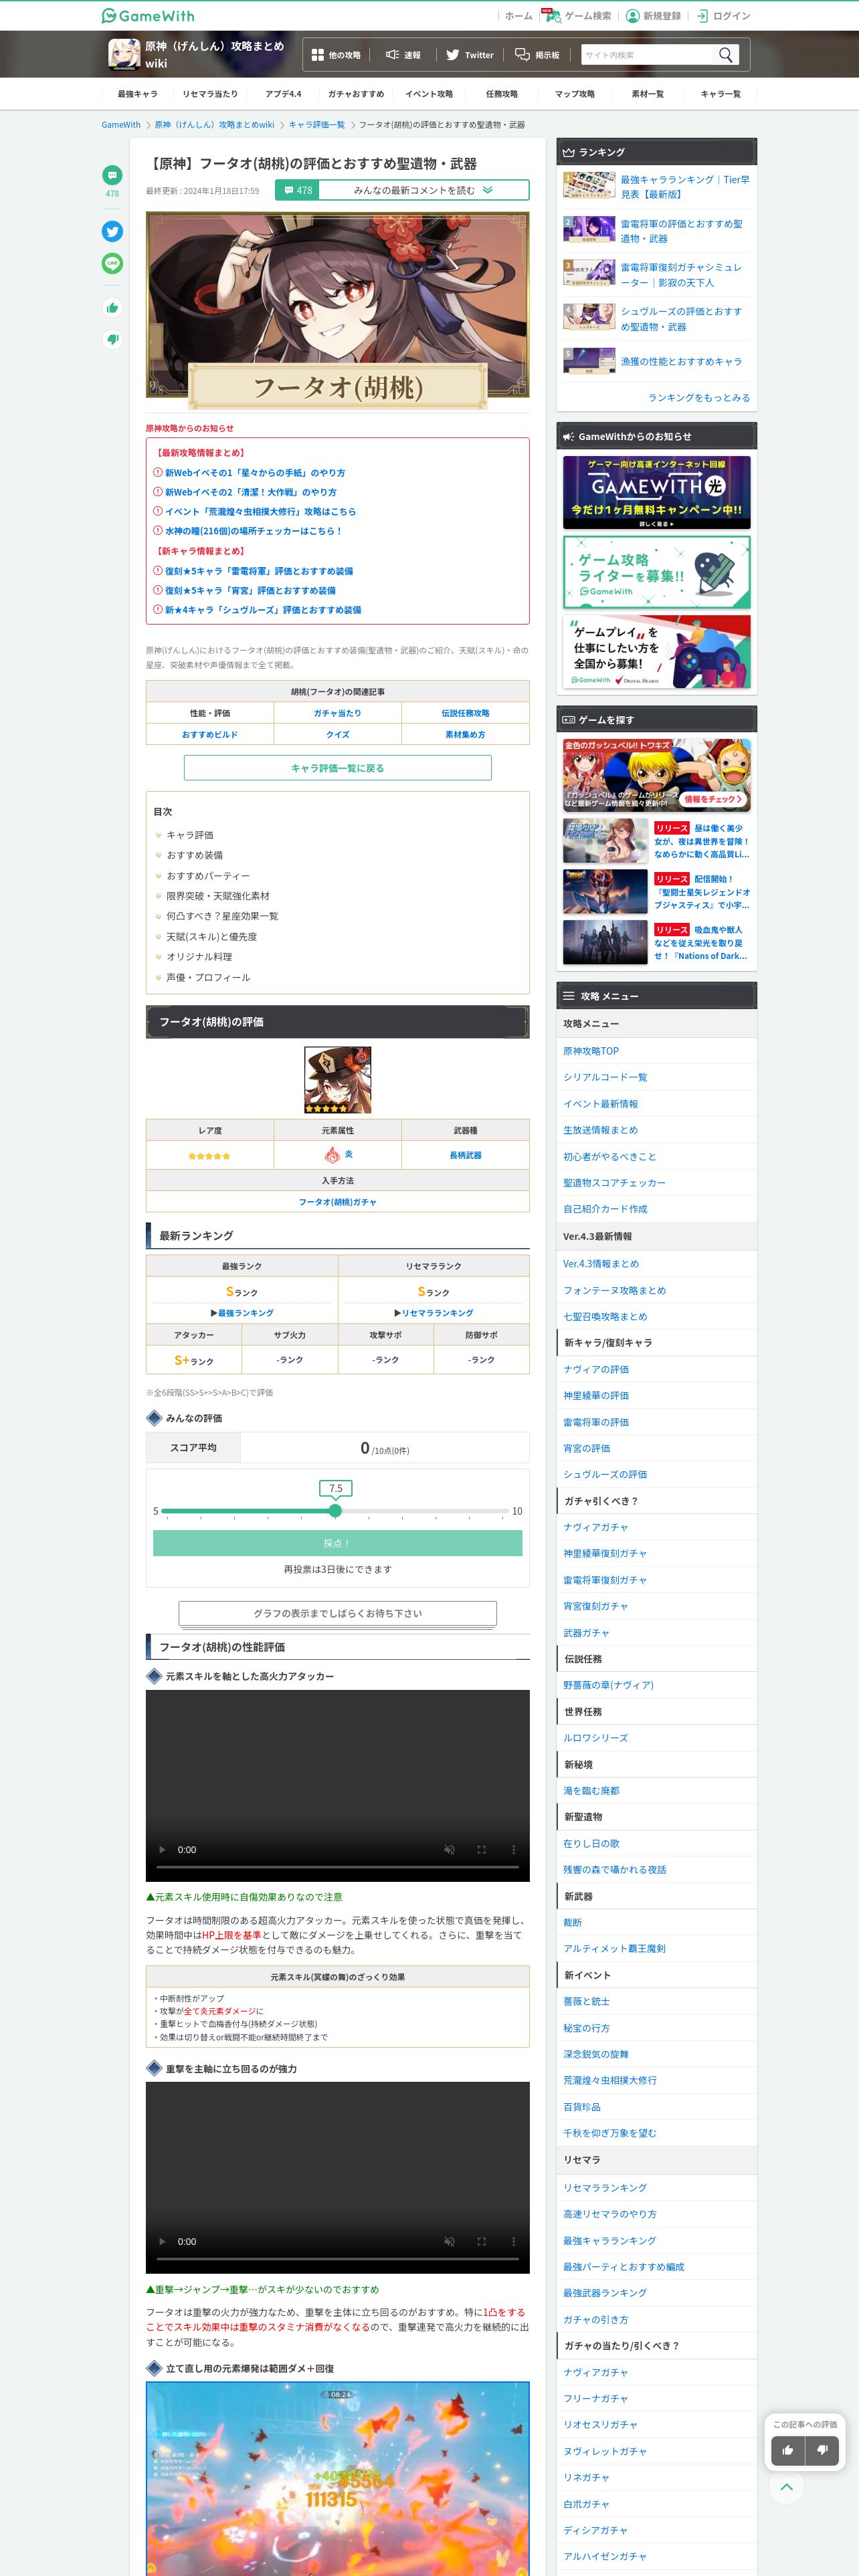Click green scroll-to-top arrow button

click(x=787, y=2487)
